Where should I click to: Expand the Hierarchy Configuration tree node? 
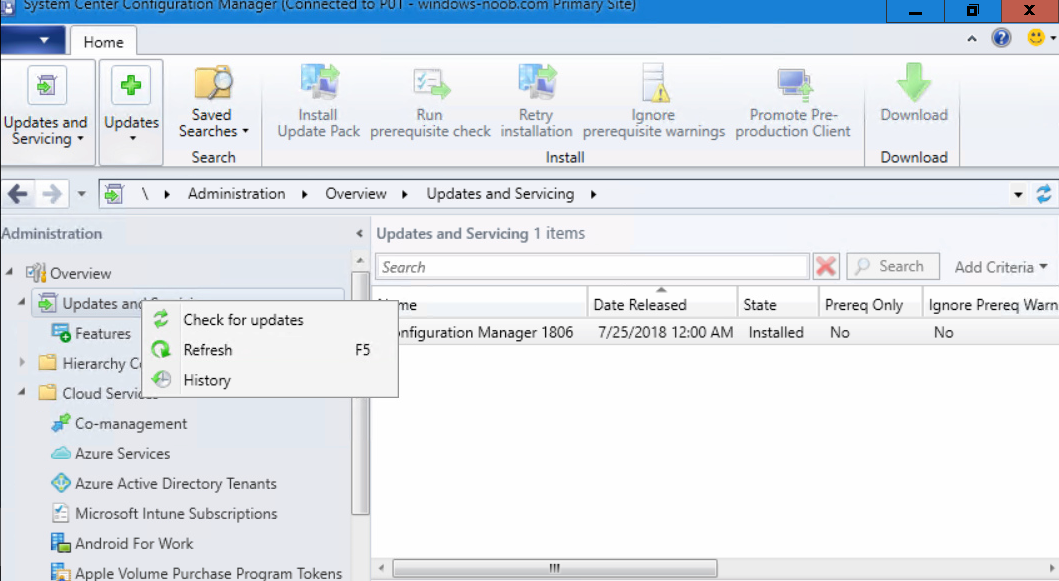click(22, 363)
